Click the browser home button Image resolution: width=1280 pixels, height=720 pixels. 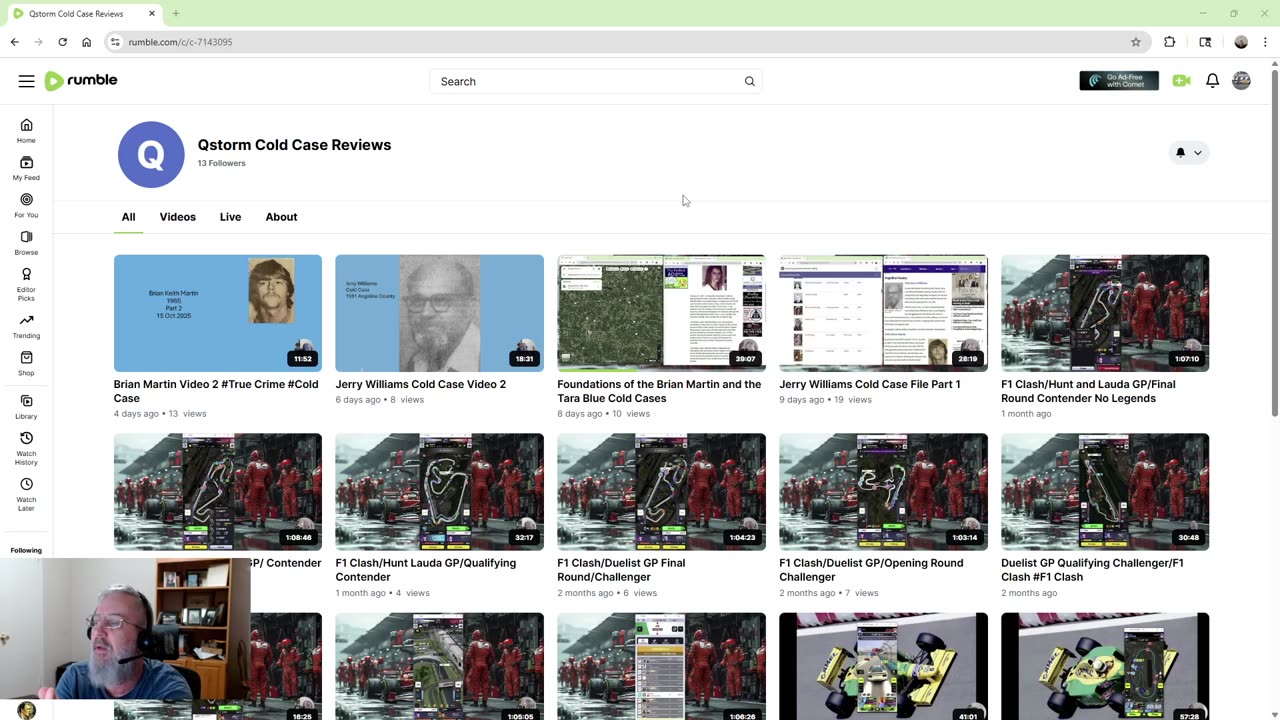pyautogui.click(x=87, y=42)
